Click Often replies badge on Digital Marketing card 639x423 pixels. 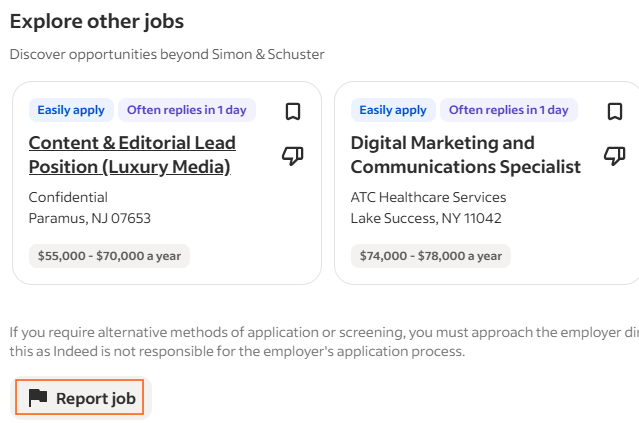[509, 110]
